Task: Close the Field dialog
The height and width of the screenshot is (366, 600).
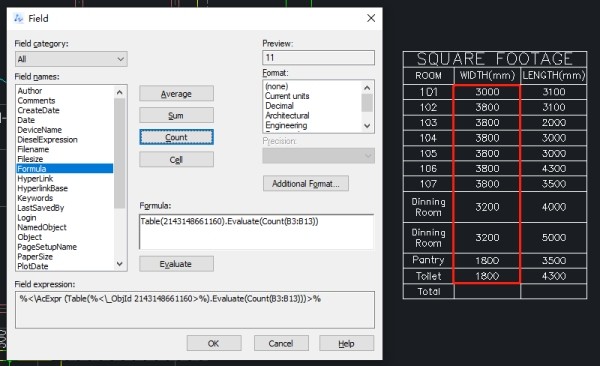Action: coord(371,18)
